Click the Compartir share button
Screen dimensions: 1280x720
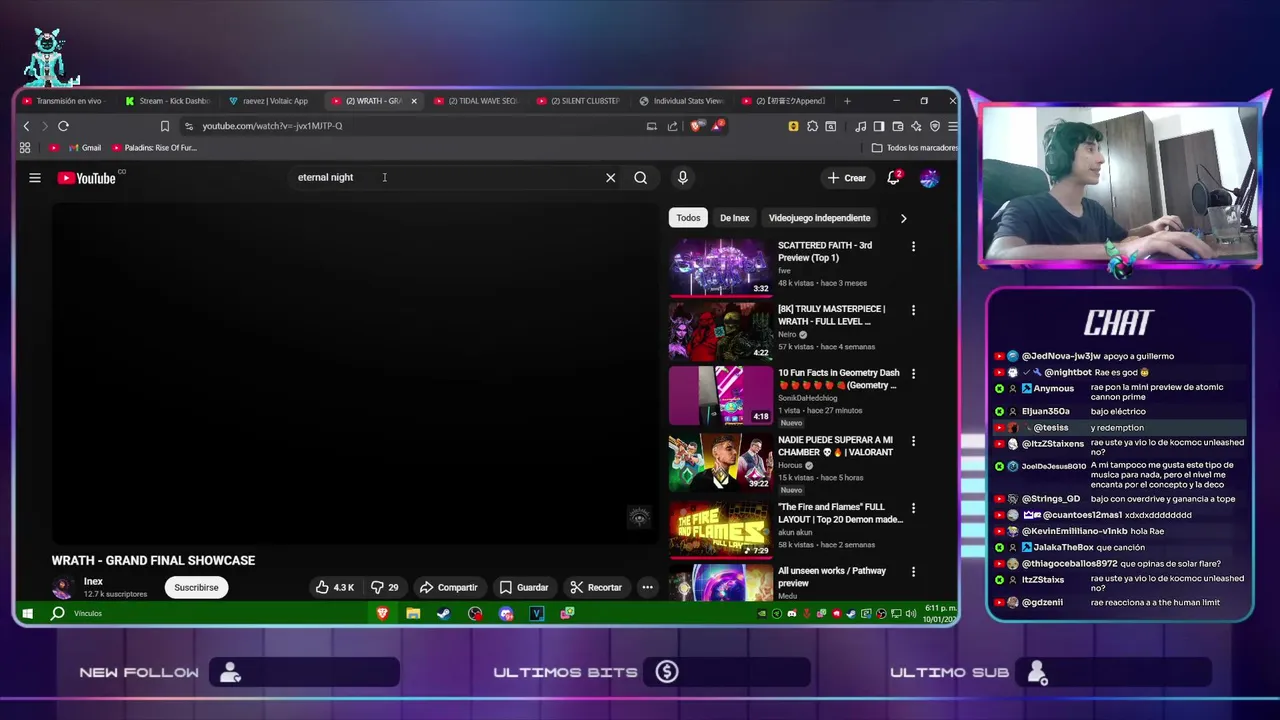(448, 587)
